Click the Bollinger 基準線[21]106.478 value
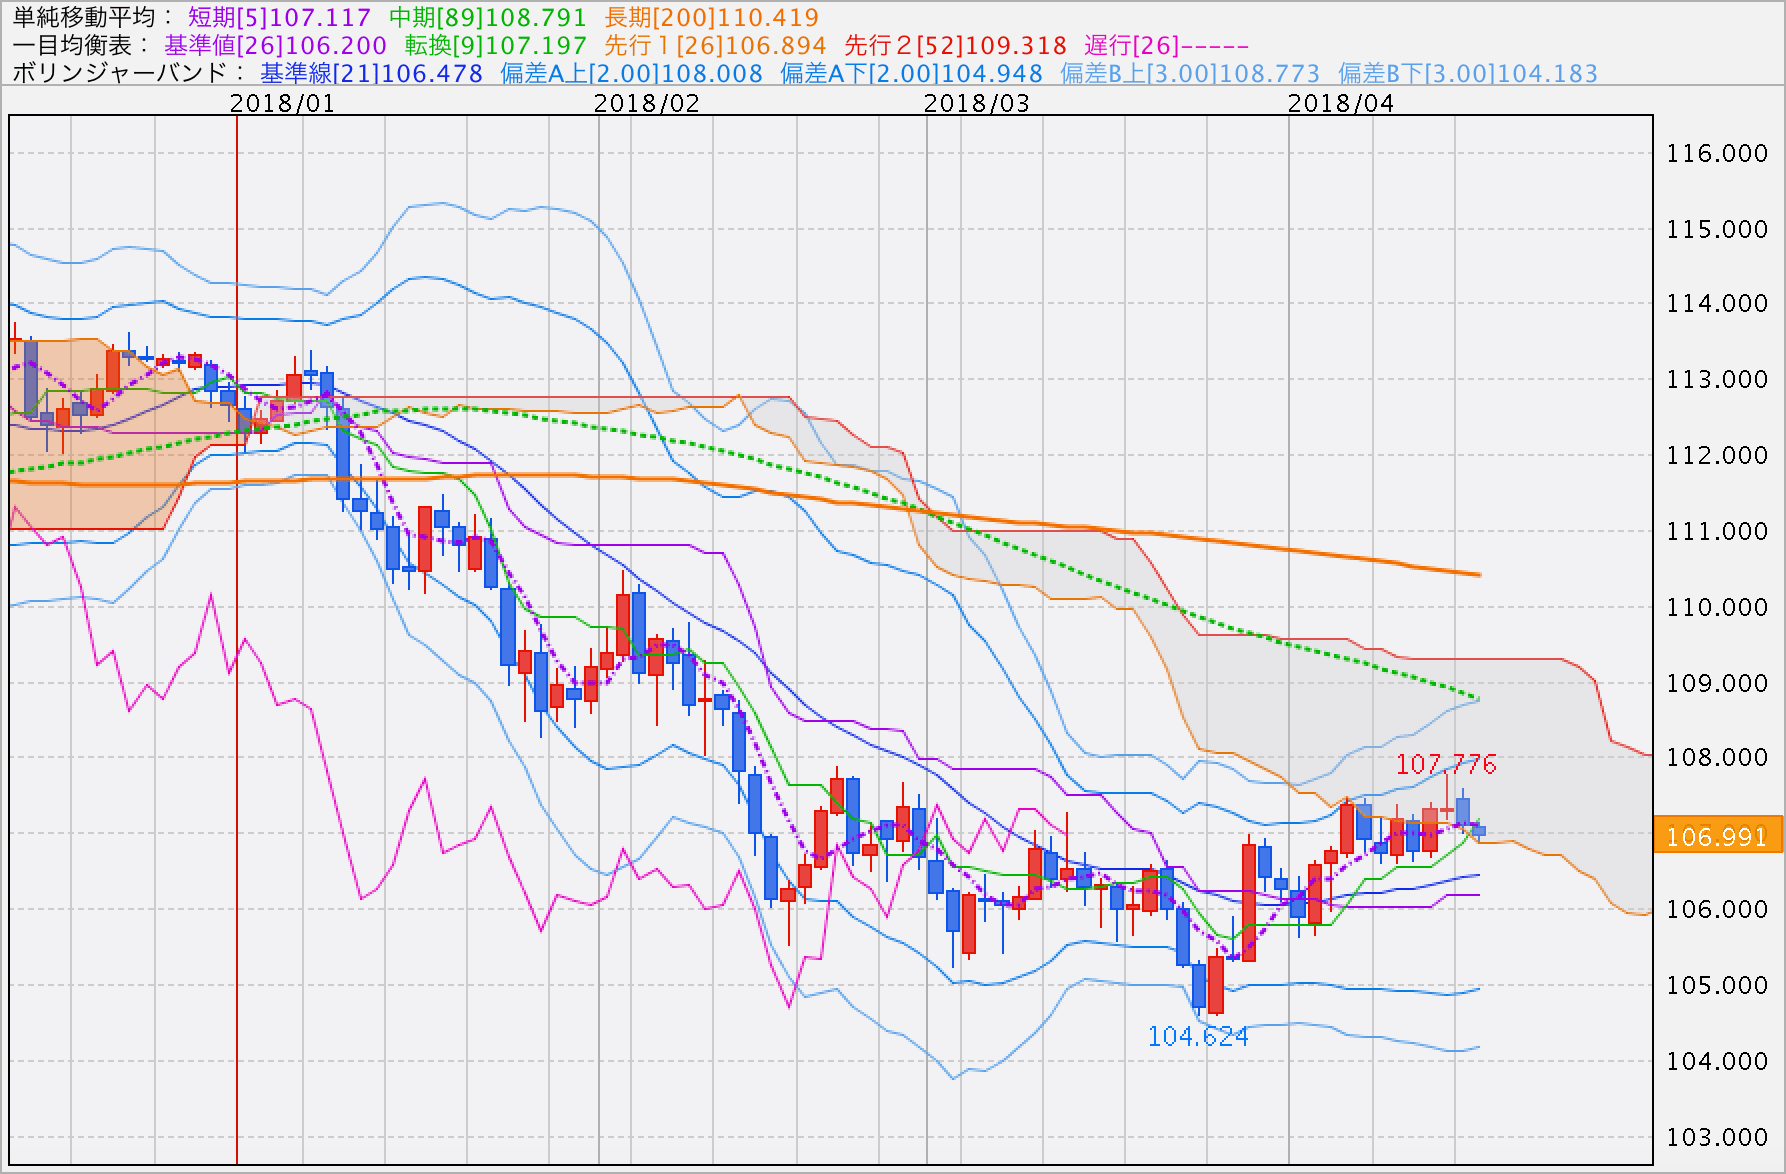The width and height of the screenshot is (1786, 1174). [x=371, y=73]
